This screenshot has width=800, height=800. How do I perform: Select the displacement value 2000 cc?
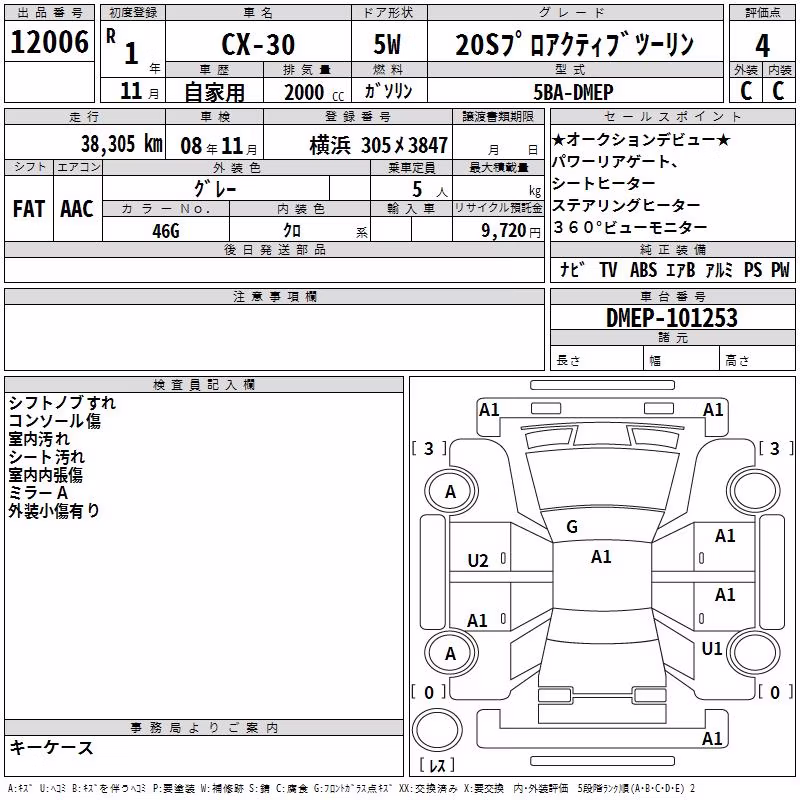click(314, 92)
